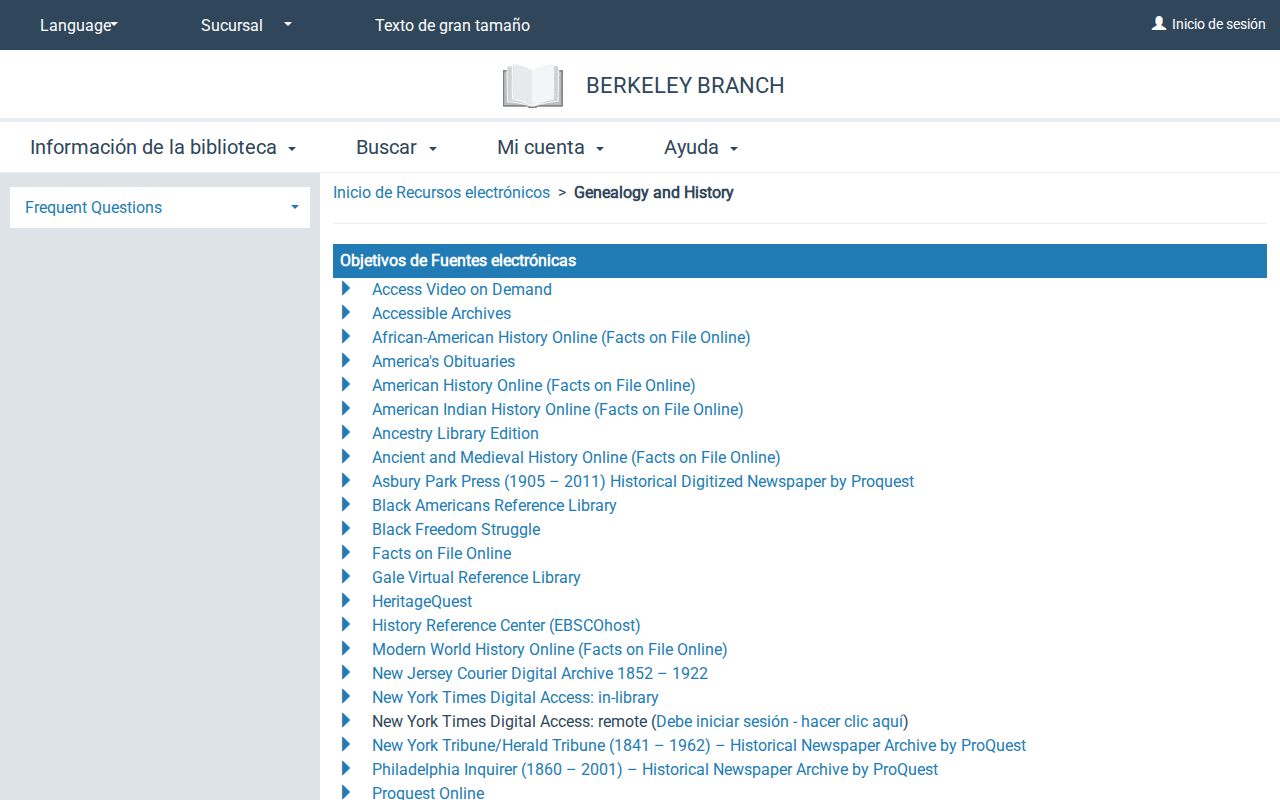This screenshot has width=1280, height=800.
Task: Open New York Tribune/Herald Tribune archive link
Action: click(x=699, y=745)
